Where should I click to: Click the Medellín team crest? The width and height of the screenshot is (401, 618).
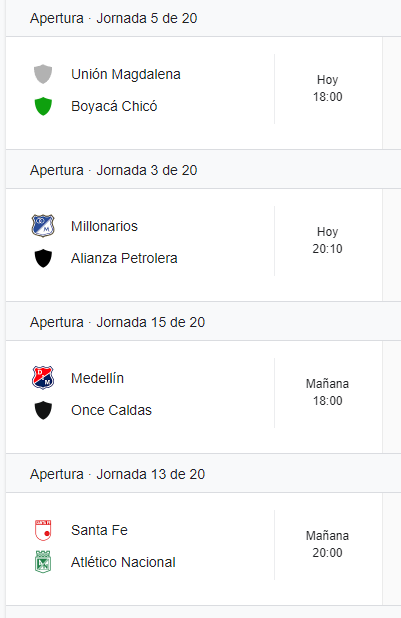(43, 378)
